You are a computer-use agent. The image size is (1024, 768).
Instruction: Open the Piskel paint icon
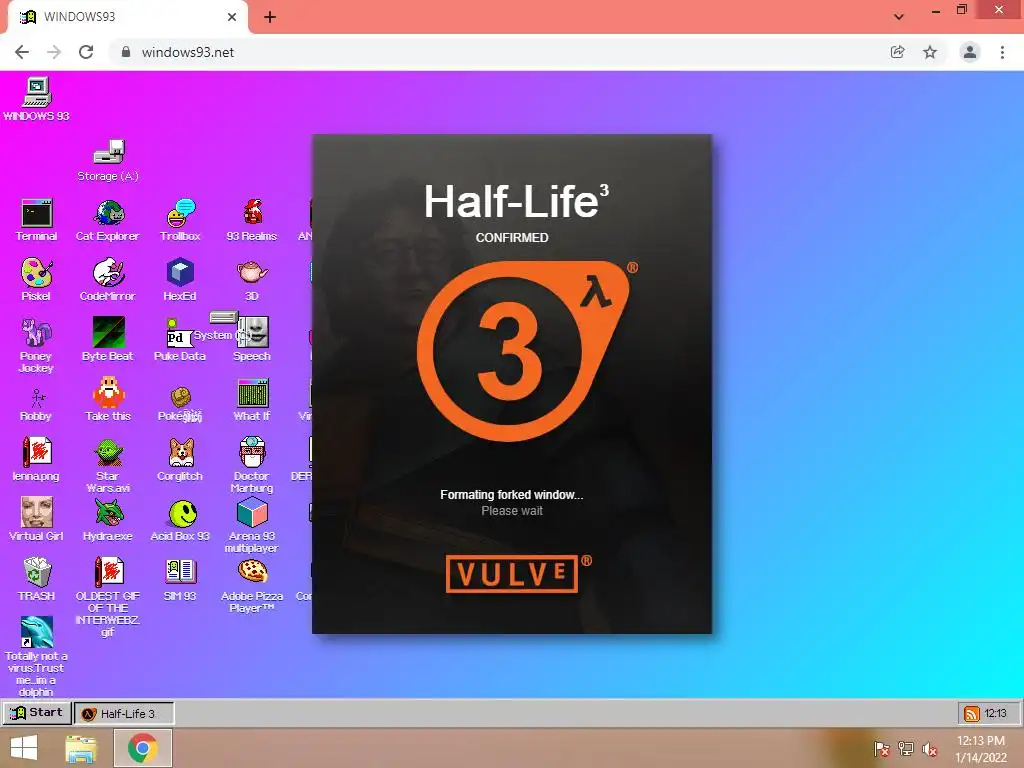[36, 280]
